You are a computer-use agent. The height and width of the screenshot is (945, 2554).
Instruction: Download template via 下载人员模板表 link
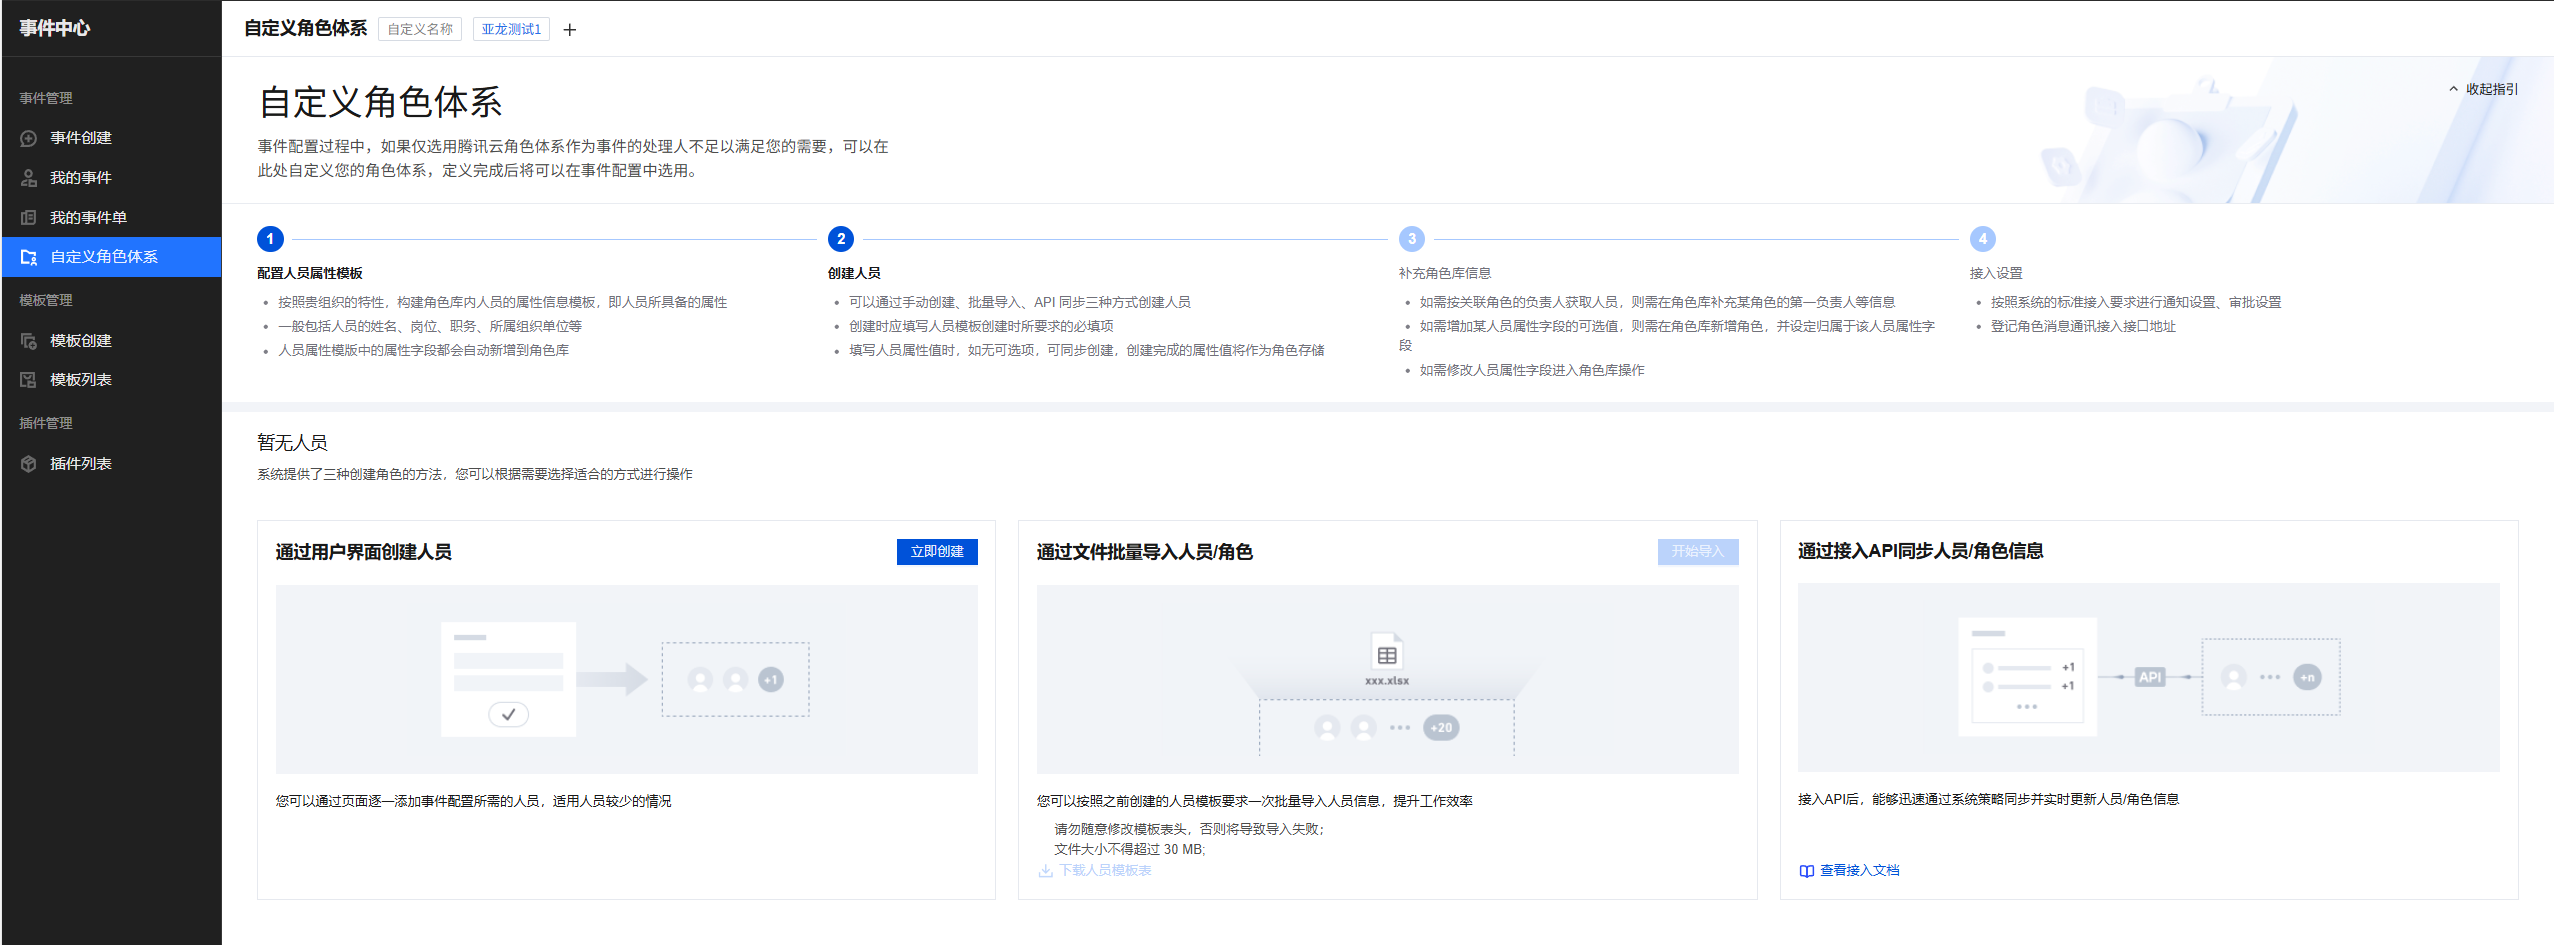(1104, 871)
